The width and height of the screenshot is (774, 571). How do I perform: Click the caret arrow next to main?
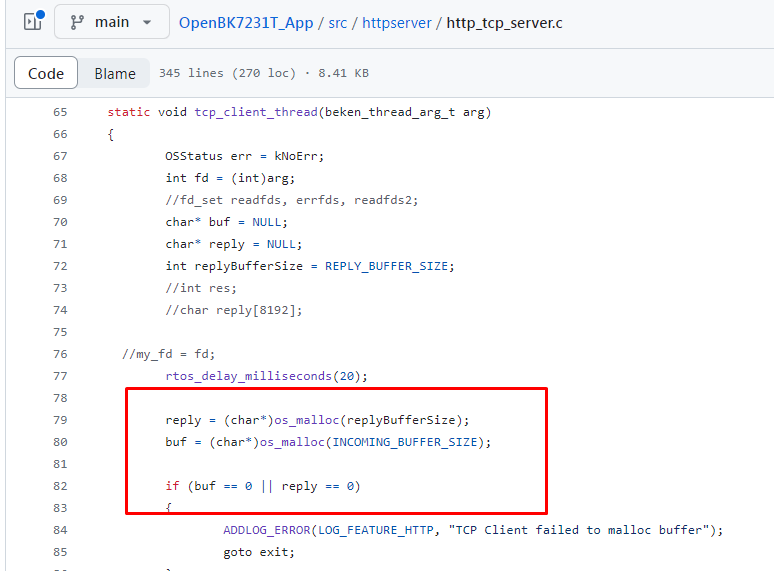point(147,22)
